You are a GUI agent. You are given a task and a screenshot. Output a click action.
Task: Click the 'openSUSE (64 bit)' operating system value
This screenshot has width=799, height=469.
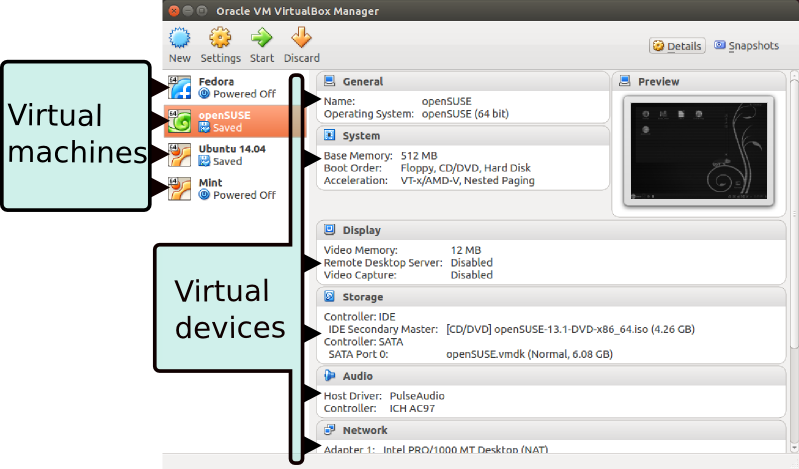[x=465, y=114]
